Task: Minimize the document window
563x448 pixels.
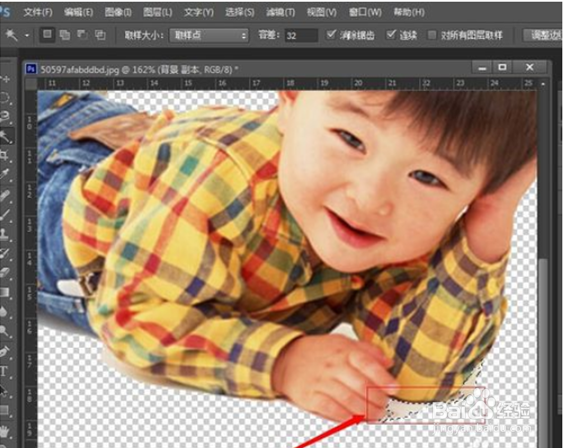Action: point(482,67)
